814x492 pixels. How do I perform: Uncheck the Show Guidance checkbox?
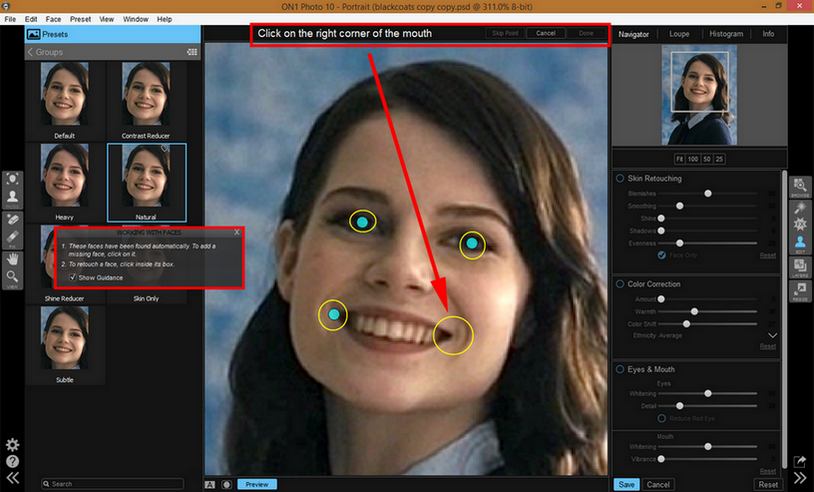pyautogui.click(x=72, y=277)
